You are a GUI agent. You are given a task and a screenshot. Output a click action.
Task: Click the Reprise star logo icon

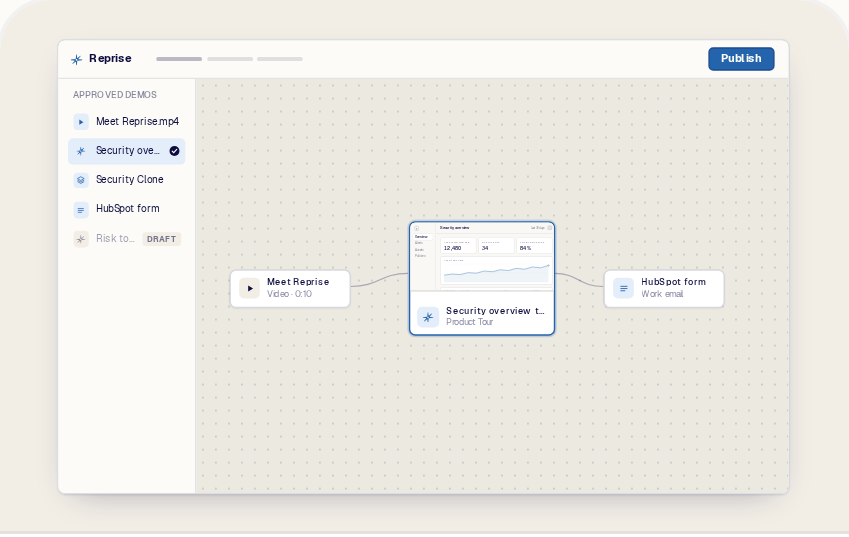point(76,60)
